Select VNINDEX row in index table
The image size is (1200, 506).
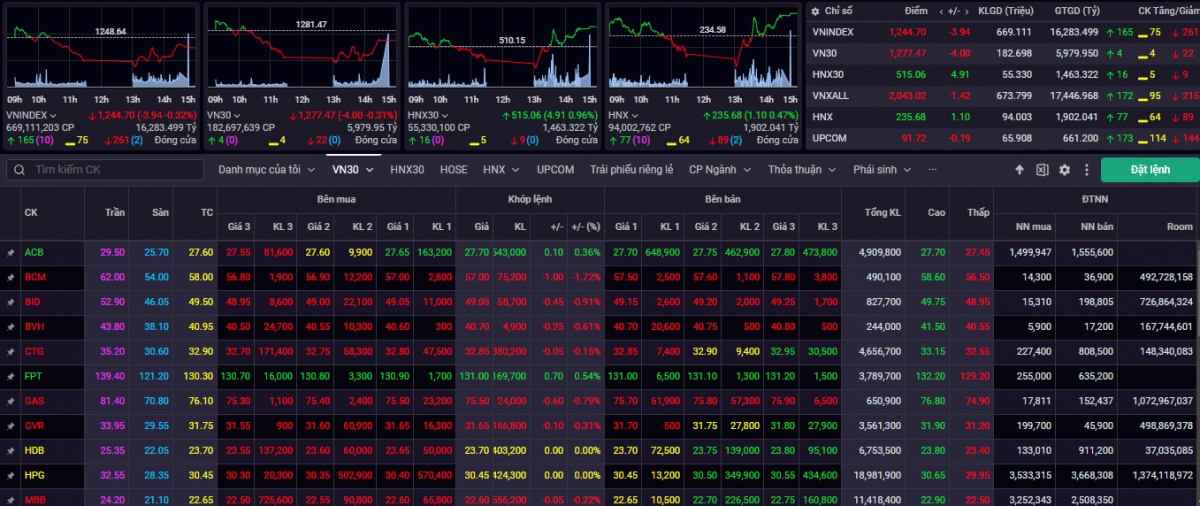click(1003, 32)
